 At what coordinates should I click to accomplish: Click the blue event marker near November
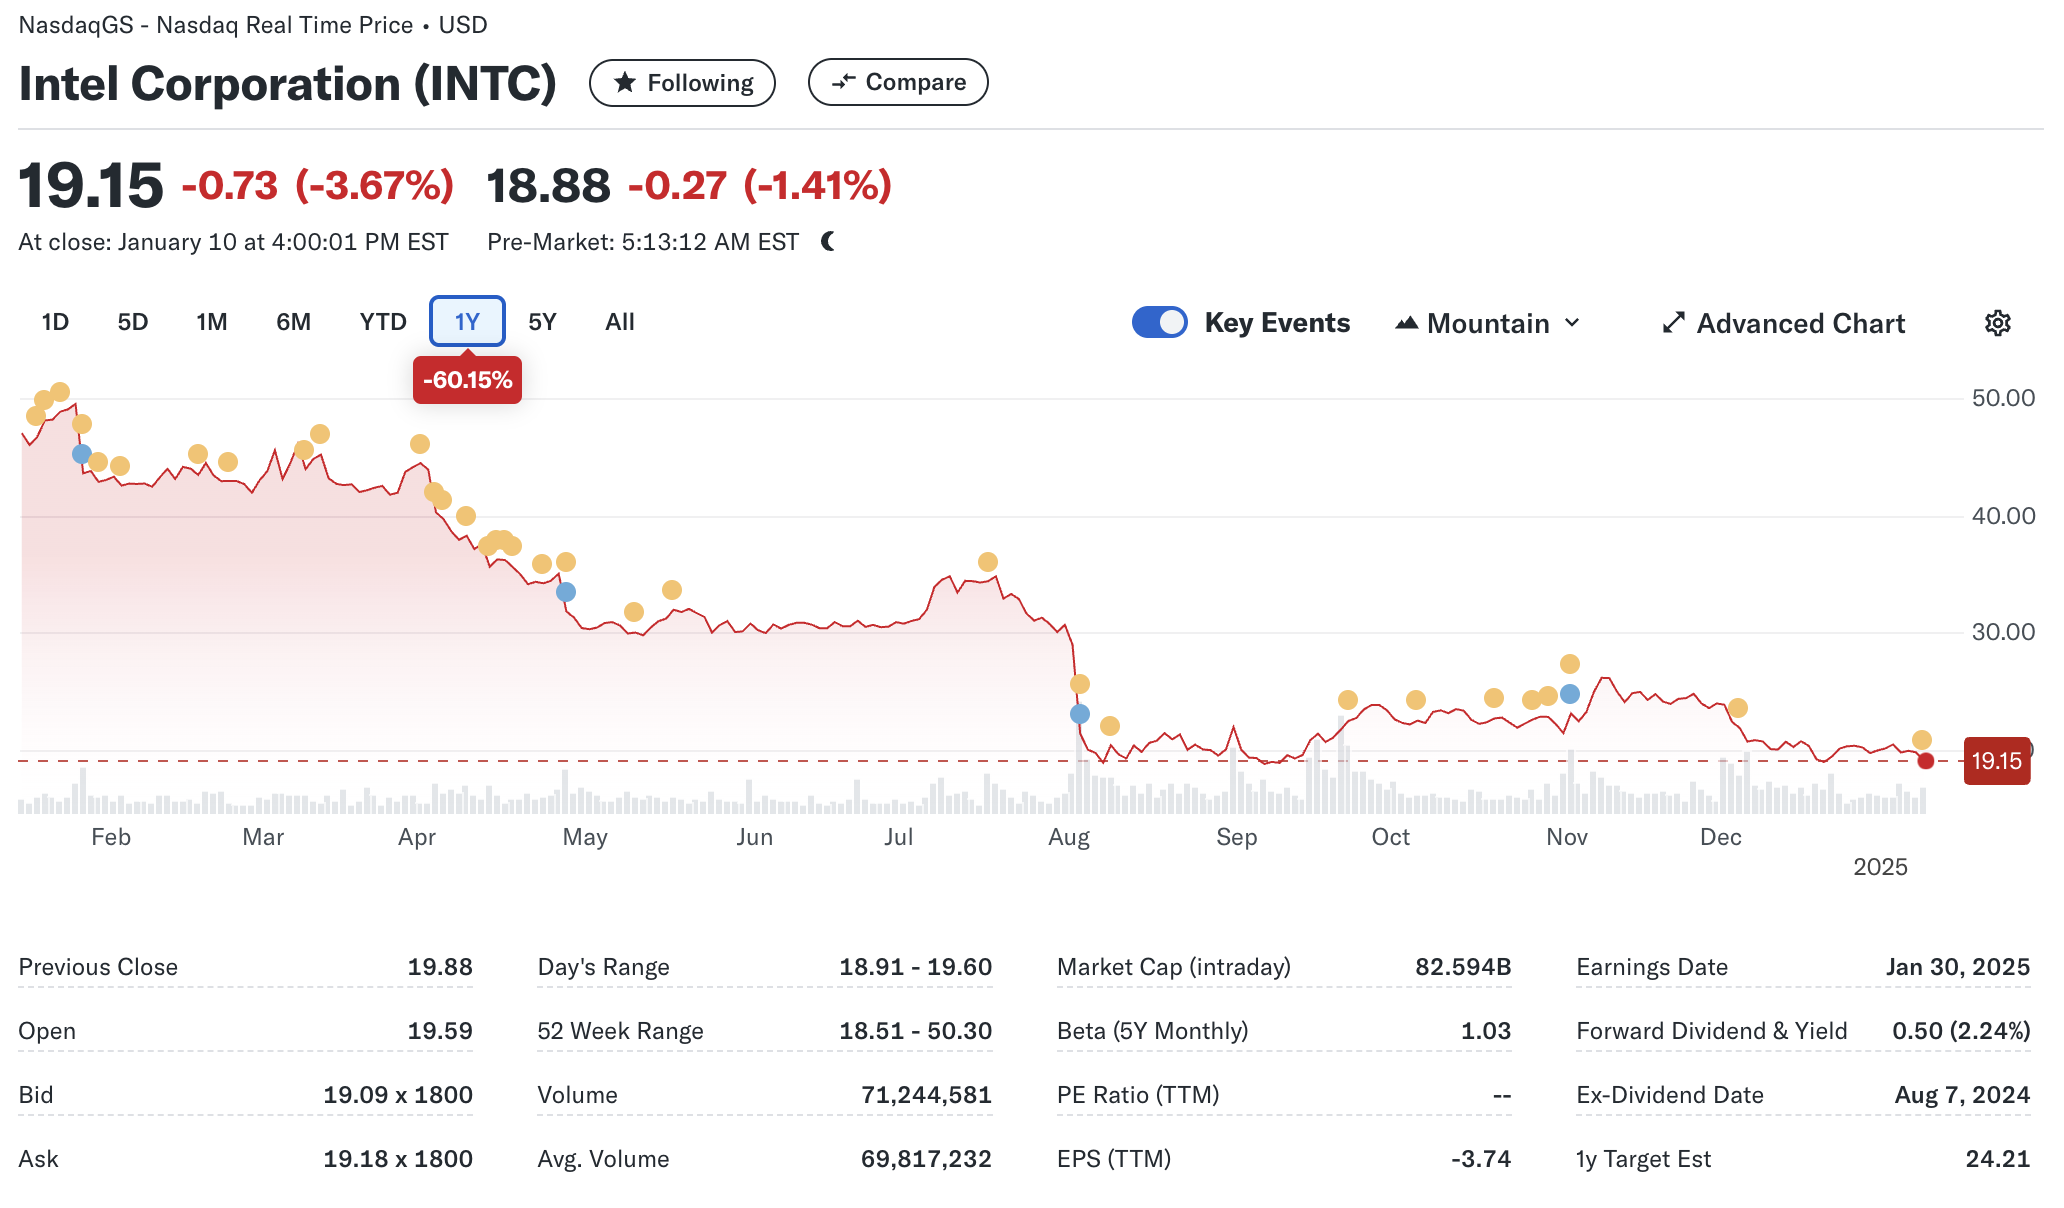pos(1570,694)
